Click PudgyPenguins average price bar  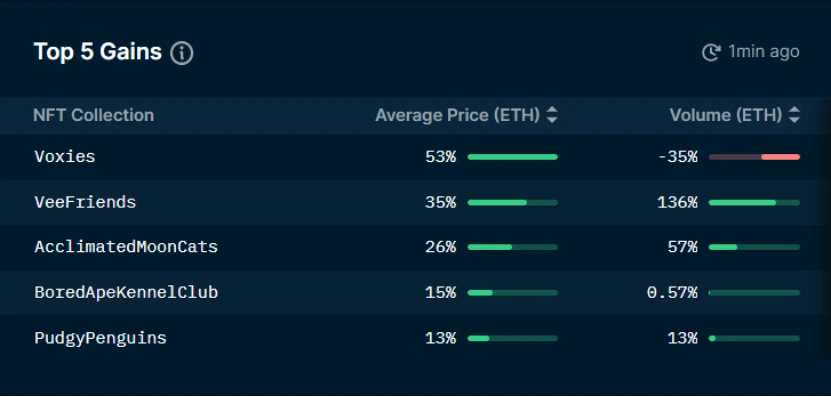[x=512, y=338]
